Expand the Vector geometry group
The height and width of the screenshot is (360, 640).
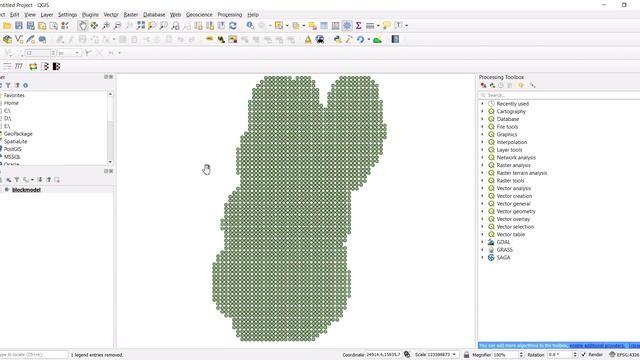coord(482,211)
